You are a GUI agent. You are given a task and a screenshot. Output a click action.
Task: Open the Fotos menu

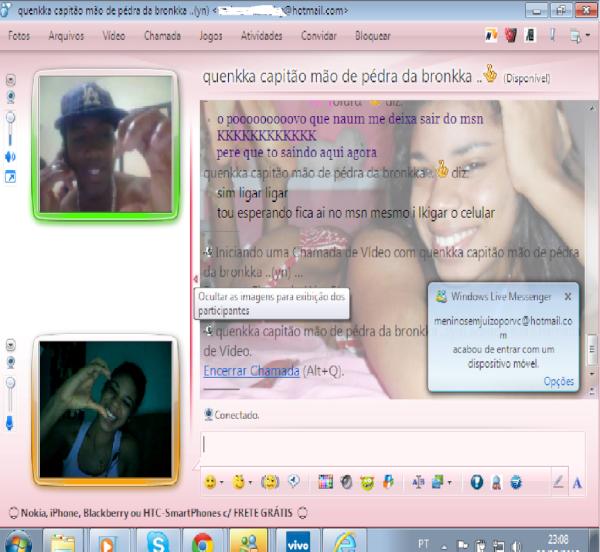19,36
